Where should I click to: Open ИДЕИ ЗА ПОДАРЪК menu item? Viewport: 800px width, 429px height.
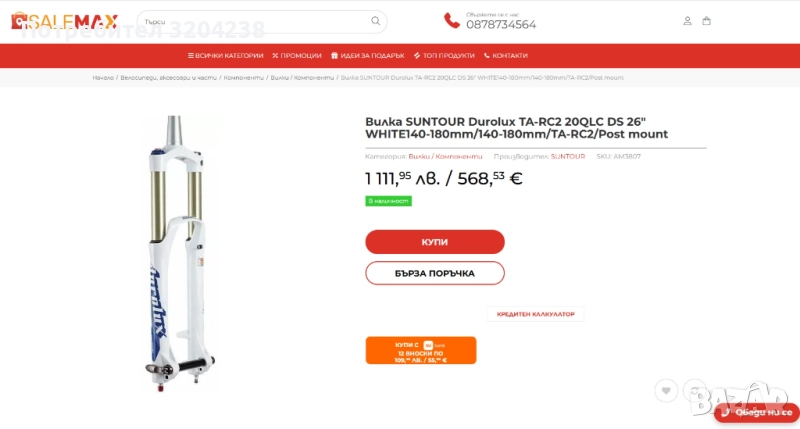[367, 56]
